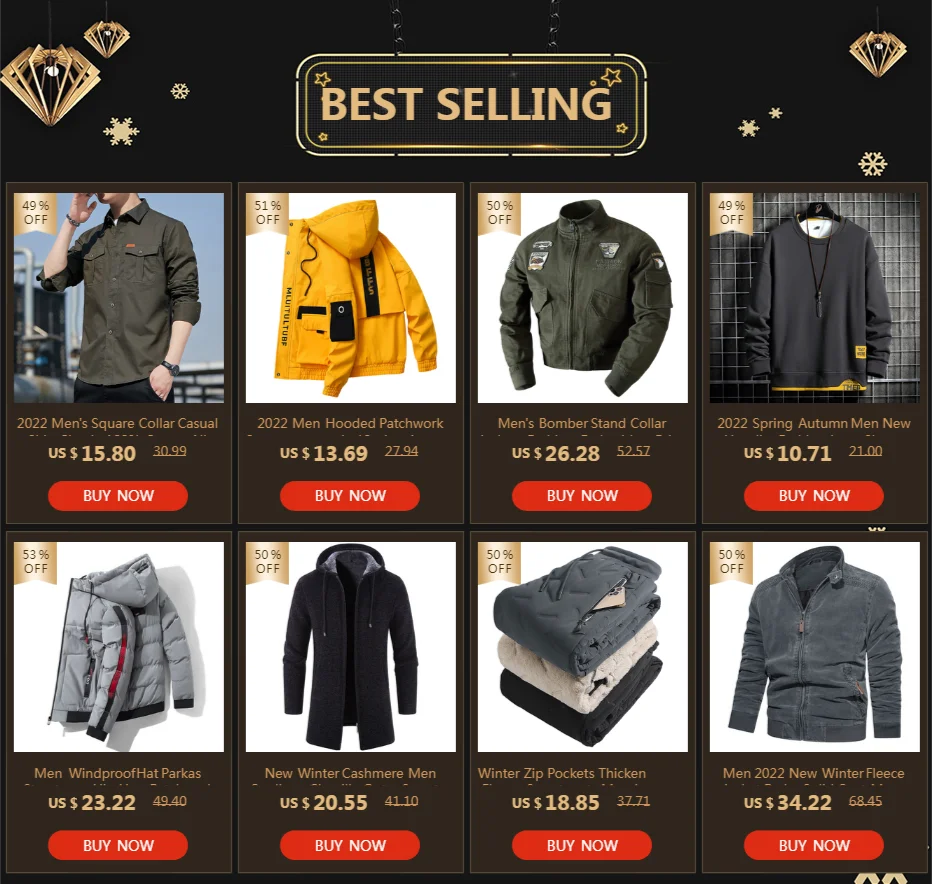Screen dimensions: 932x884
Task: Select the stacked fleece pants product image
Action: (x=582, y=647)
